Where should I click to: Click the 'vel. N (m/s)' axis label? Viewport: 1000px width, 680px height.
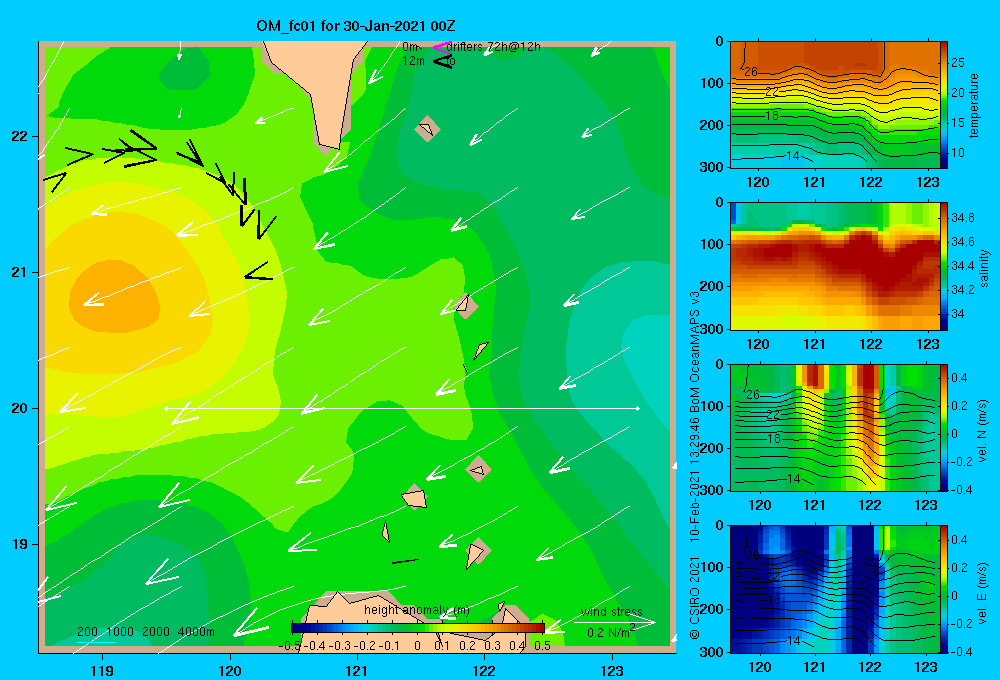(982, 431)
